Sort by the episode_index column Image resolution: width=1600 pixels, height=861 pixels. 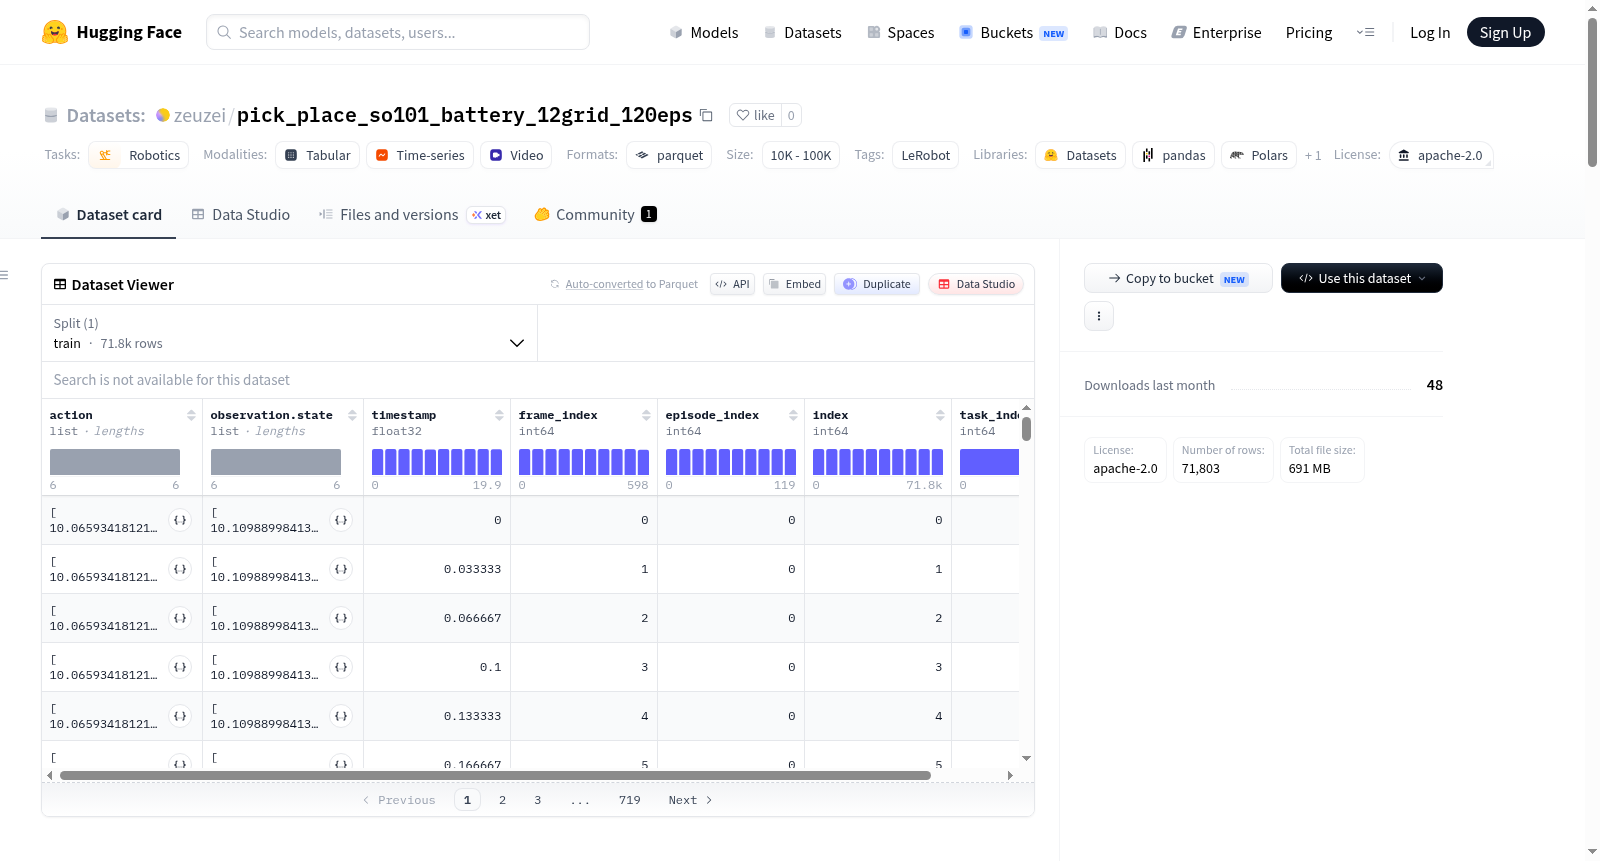(793, 415)
